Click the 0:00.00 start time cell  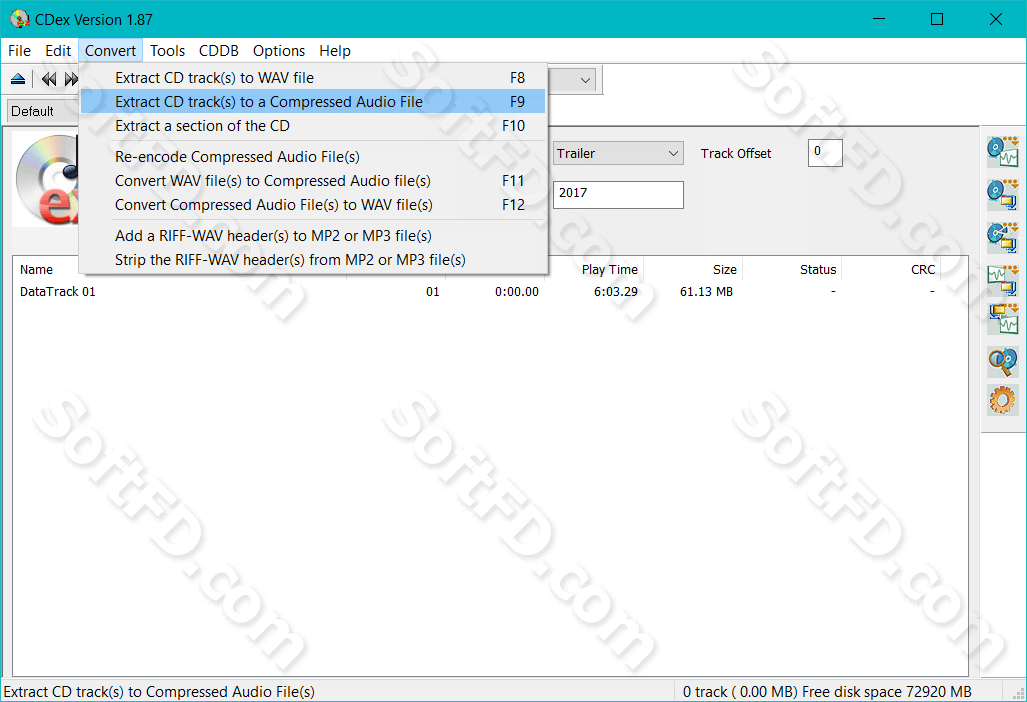[x=517, y=291]
